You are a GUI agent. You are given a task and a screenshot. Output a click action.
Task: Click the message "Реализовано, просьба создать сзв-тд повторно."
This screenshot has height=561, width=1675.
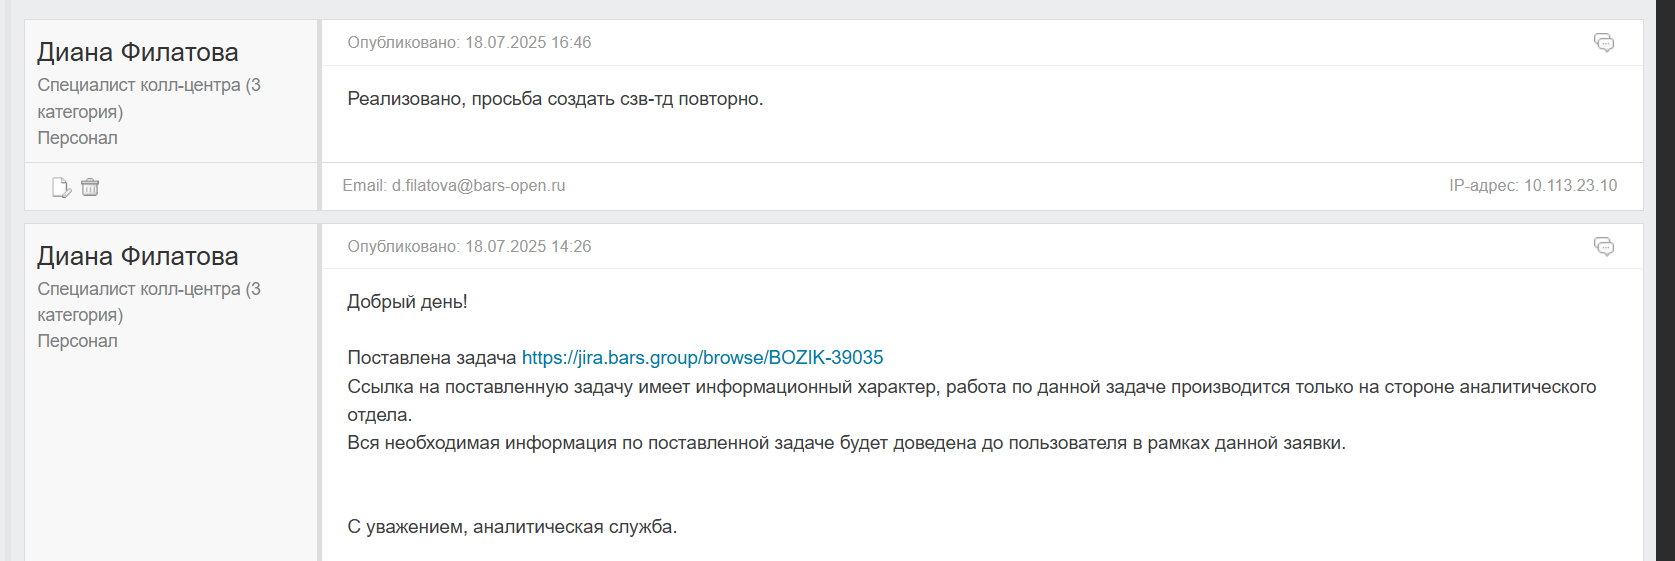555,99
